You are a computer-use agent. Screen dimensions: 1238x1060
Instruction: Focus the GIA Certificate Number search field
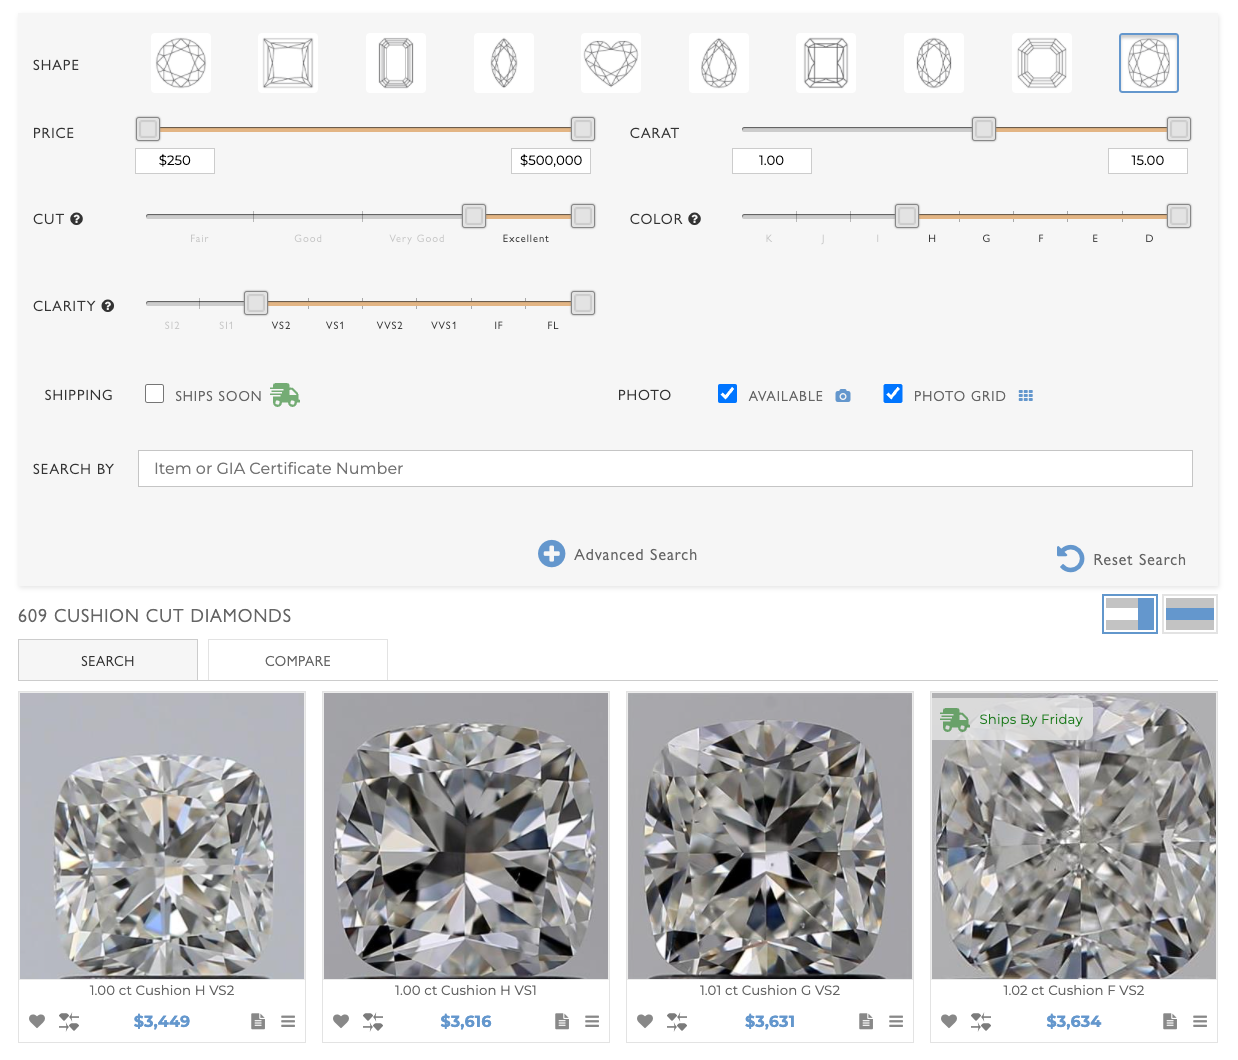coord(665,468)
